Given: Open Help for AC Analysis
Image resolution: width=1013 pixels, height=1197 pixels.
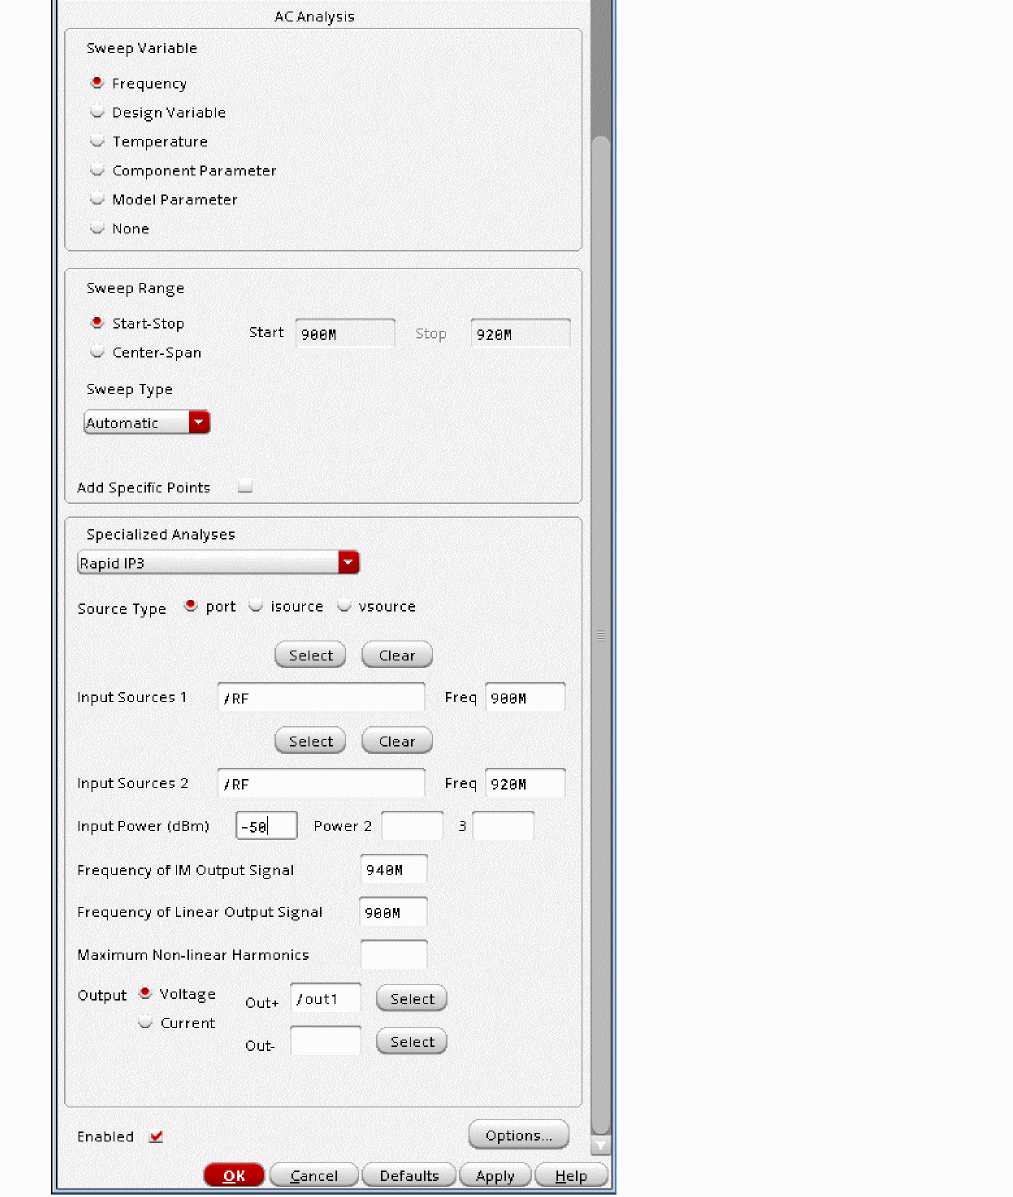Looking at the screenshot, I should (571, 1176).
